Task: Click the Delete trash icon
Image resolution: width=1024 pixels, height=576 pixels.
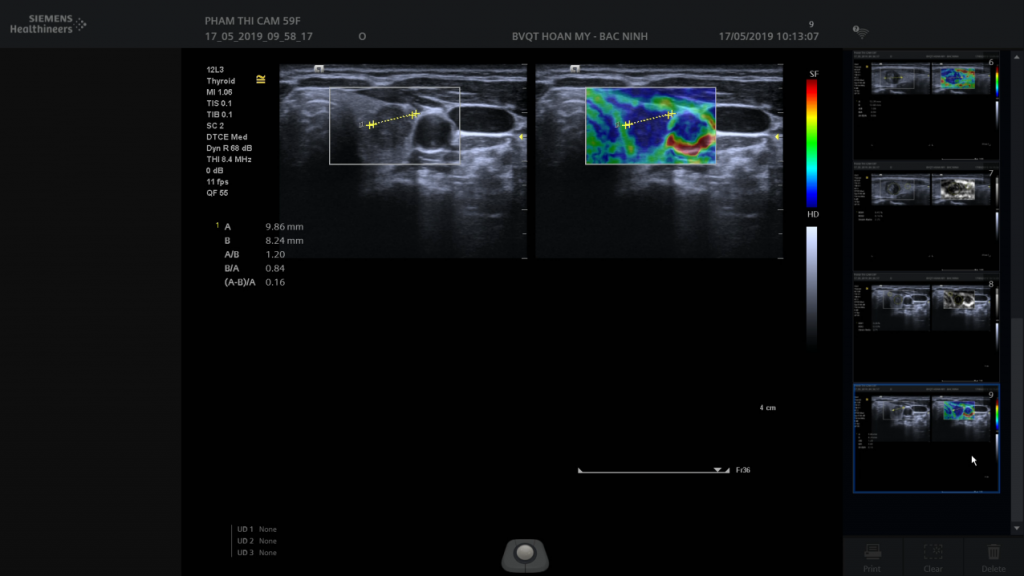Action: 994,553
